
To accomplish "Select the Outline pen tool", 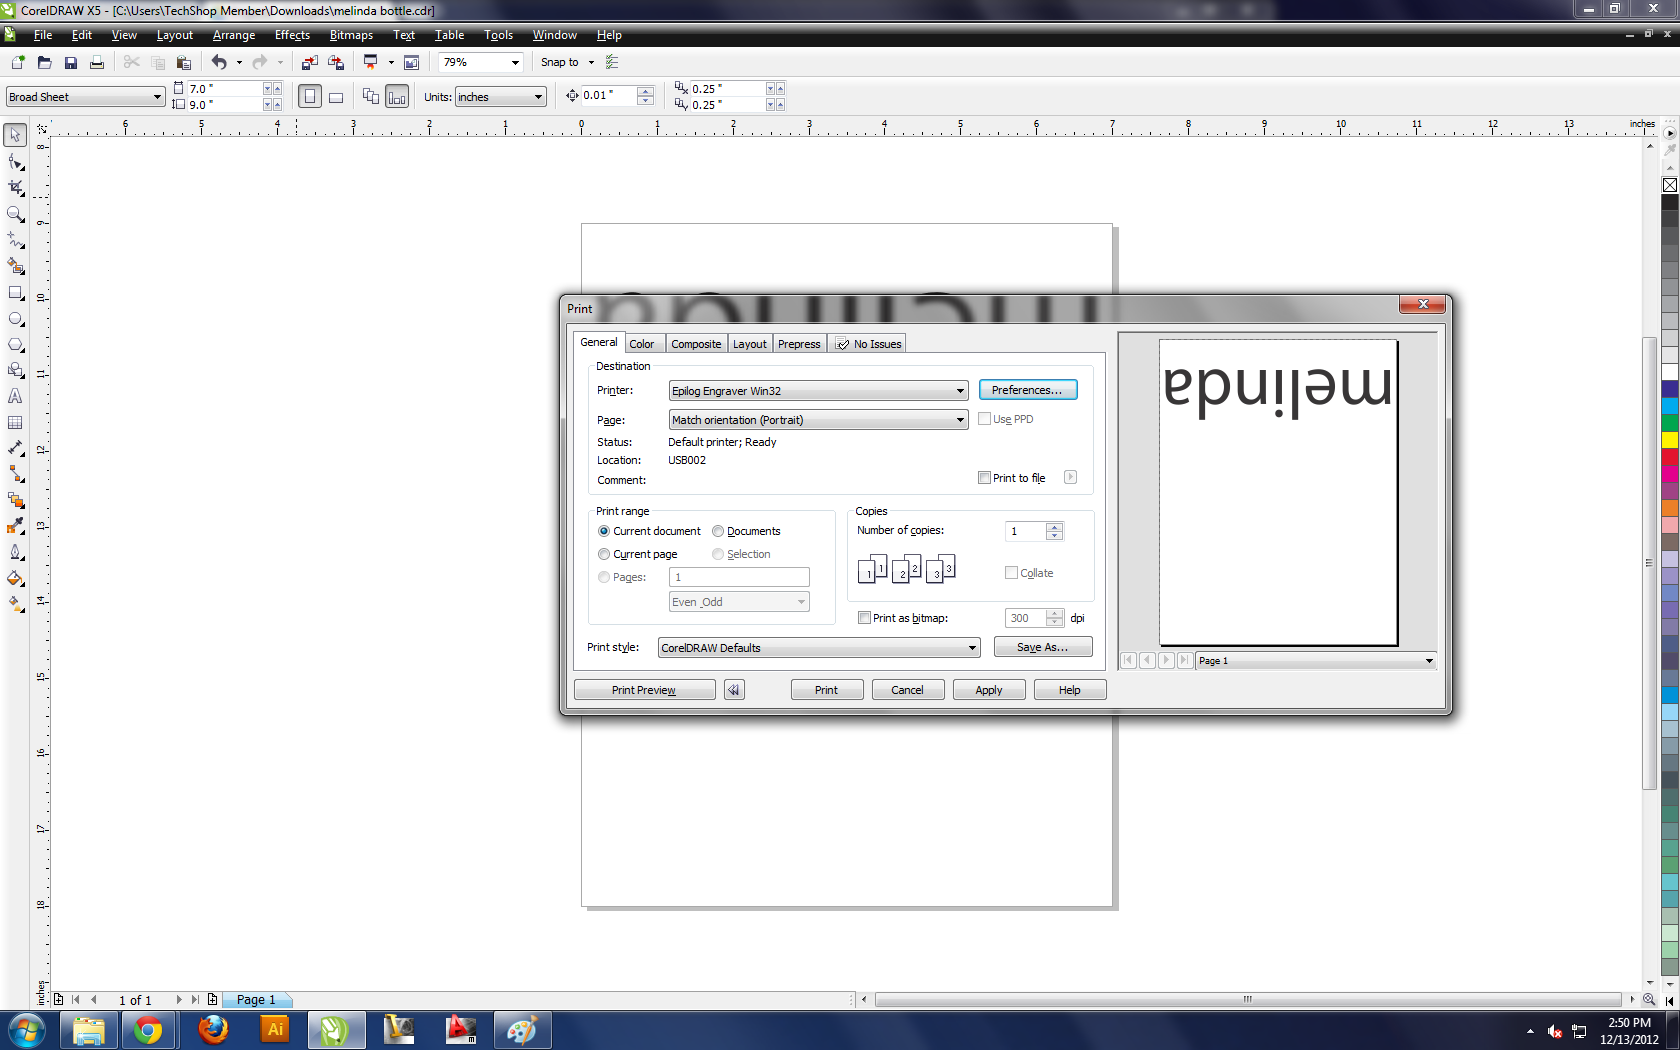I will [x=15, y=552].
